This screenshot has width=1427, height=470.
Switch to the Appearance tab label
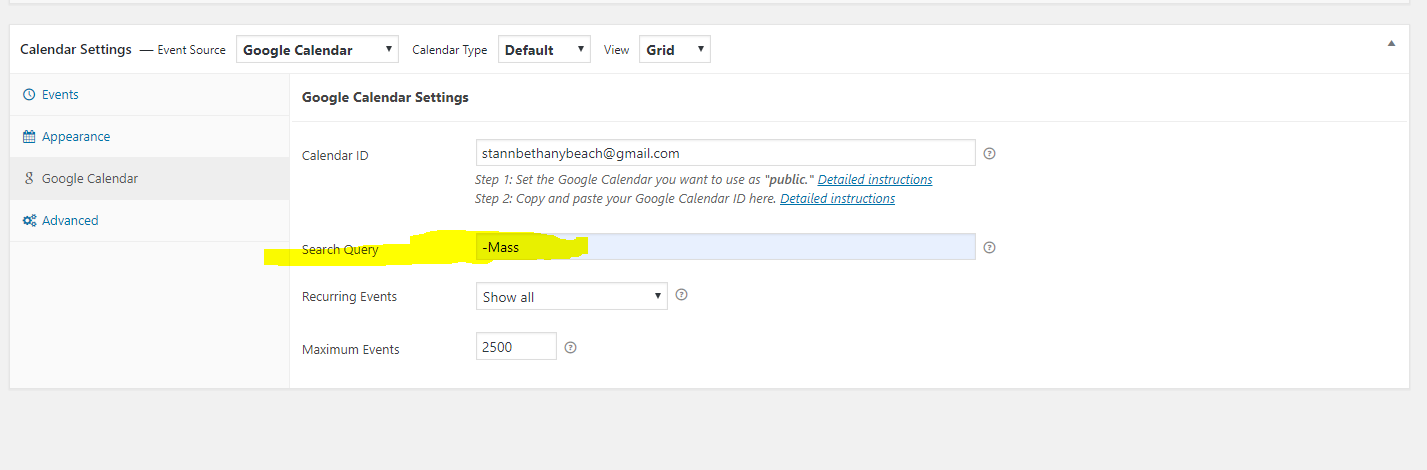pyautogui.click(x=76, y=137)
